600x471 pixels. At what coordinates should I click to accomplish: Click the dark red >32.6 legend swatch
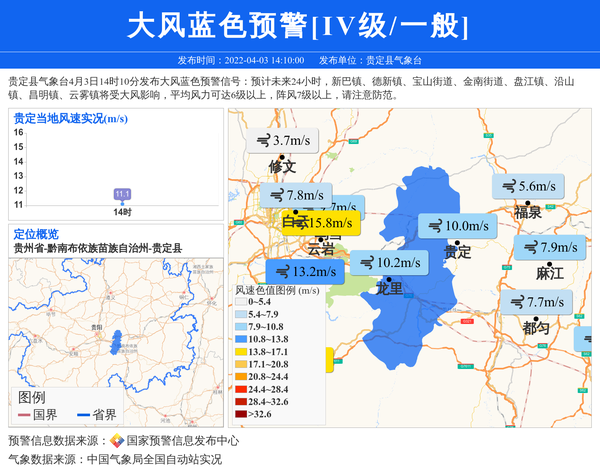242,413
